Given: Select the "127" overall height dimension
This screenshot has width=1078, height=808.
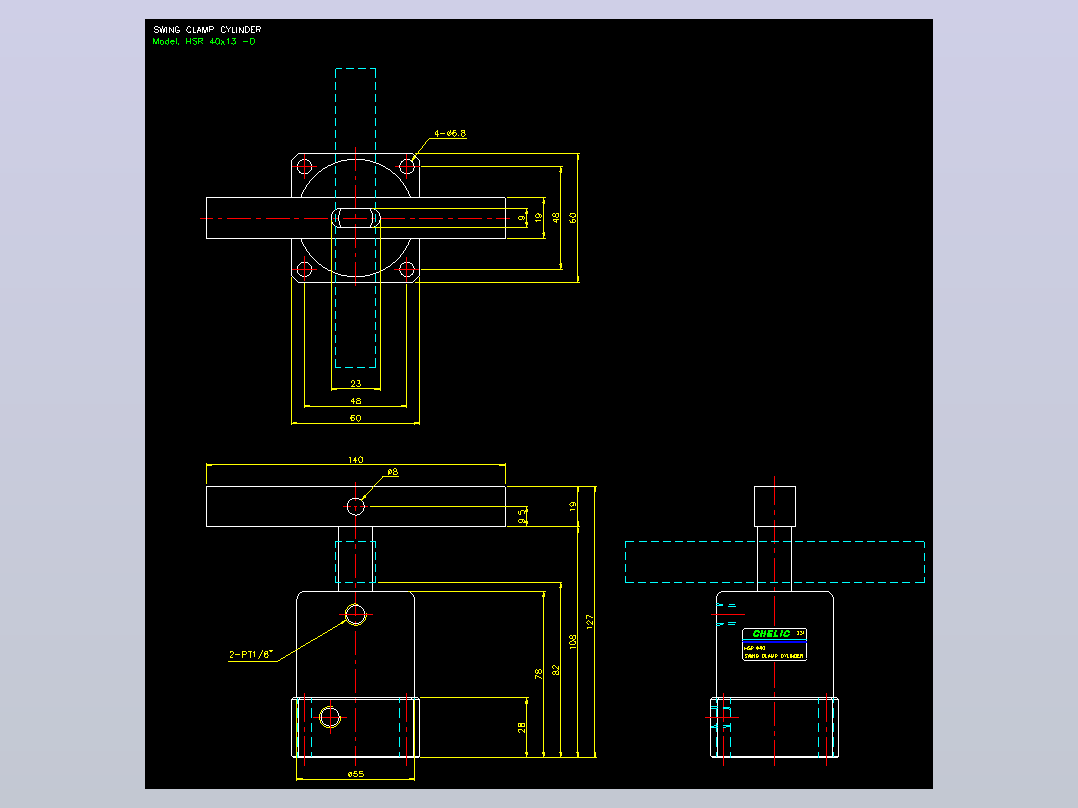Looking at the screenshot, I should tap(589, 622).
